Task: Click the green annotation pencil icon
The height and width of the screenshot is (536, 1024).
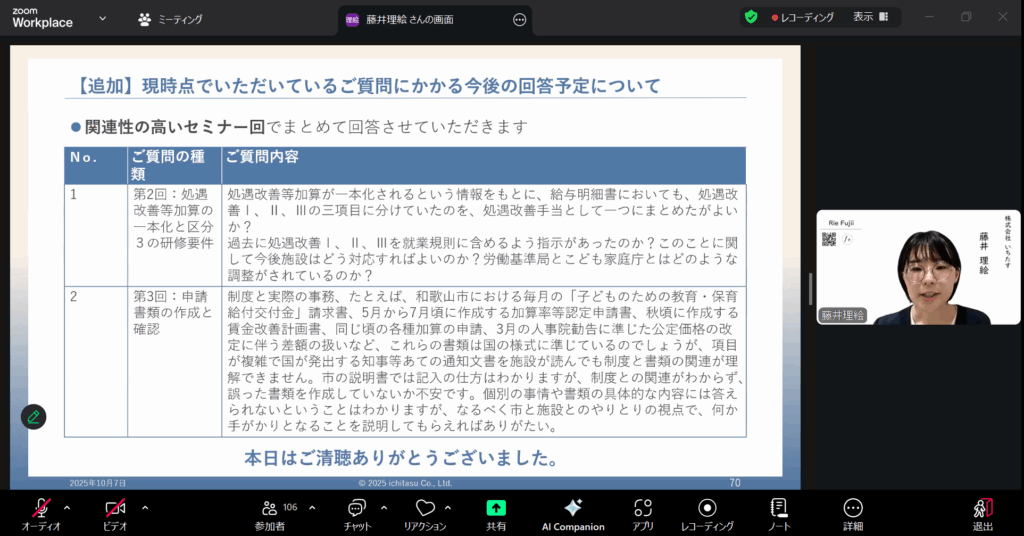Action: [33, 417]
